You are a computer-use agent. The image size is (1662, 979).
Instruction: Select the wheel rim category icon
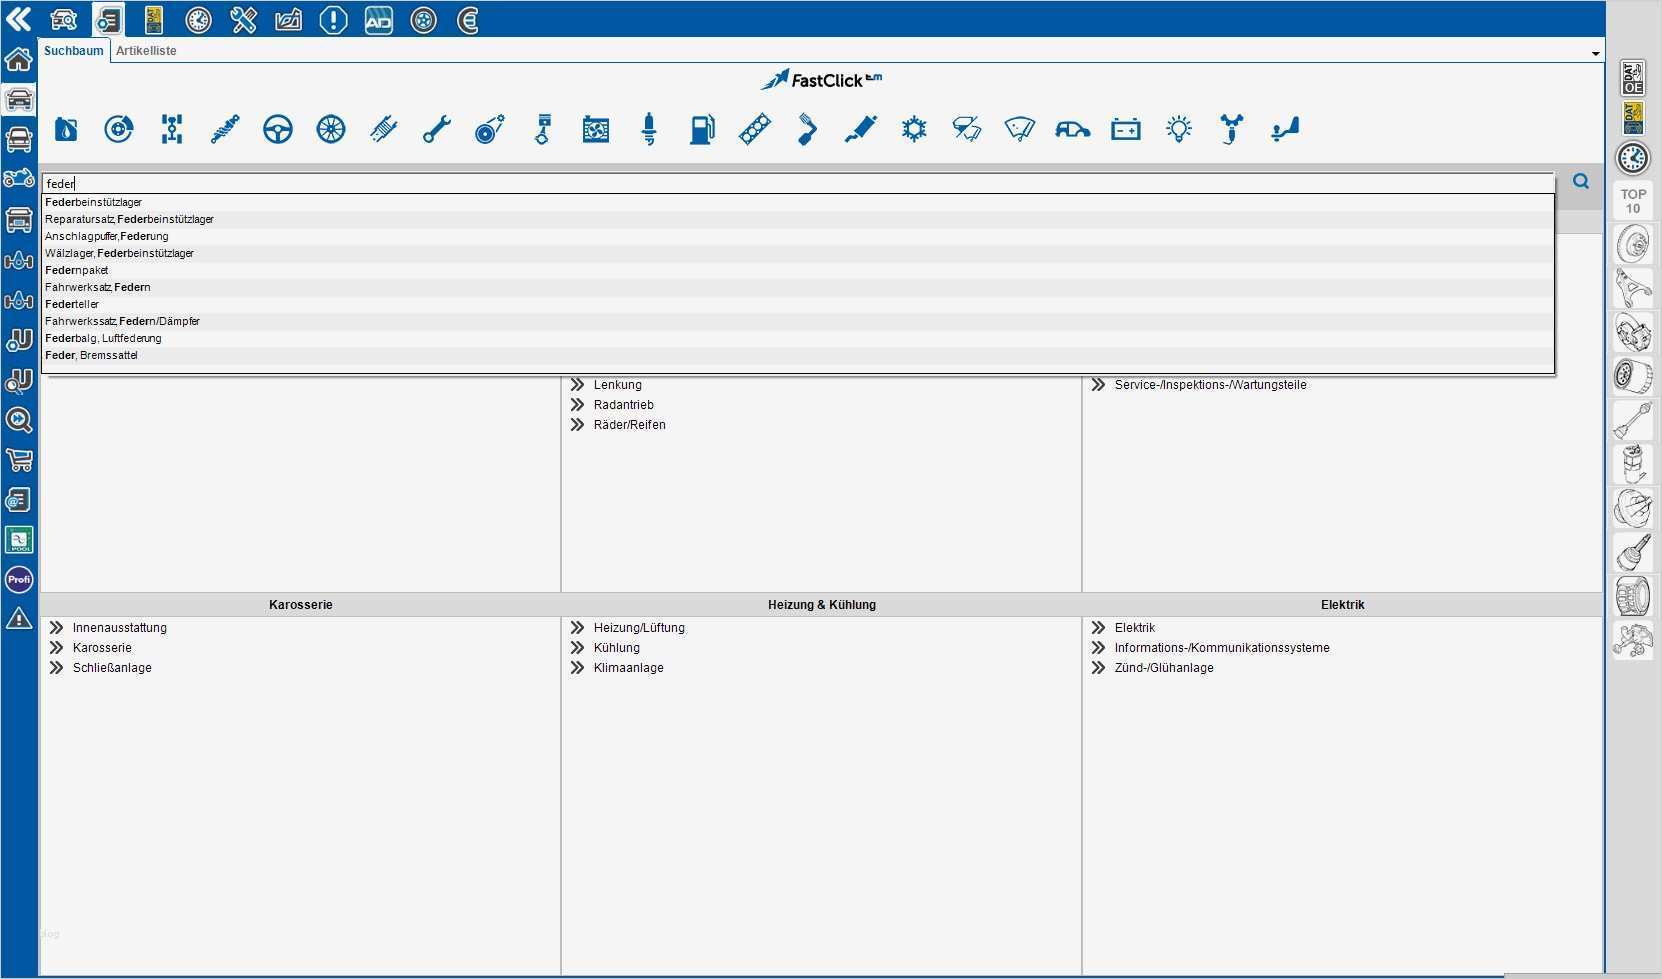[x=331, y=129]
